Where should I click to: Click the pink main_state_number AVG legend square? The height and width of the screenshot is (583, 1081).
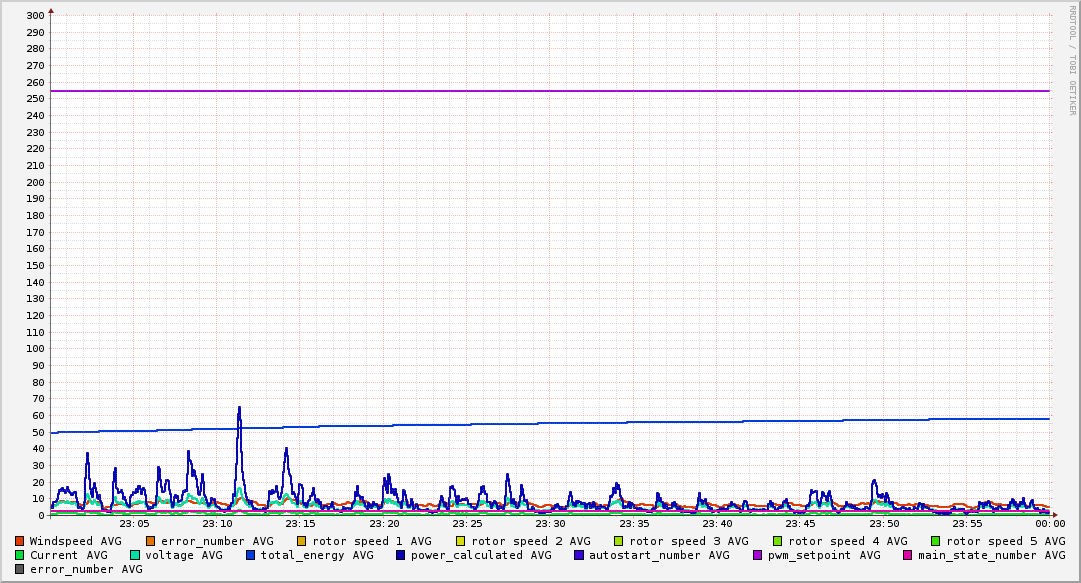tap(908, 555)
